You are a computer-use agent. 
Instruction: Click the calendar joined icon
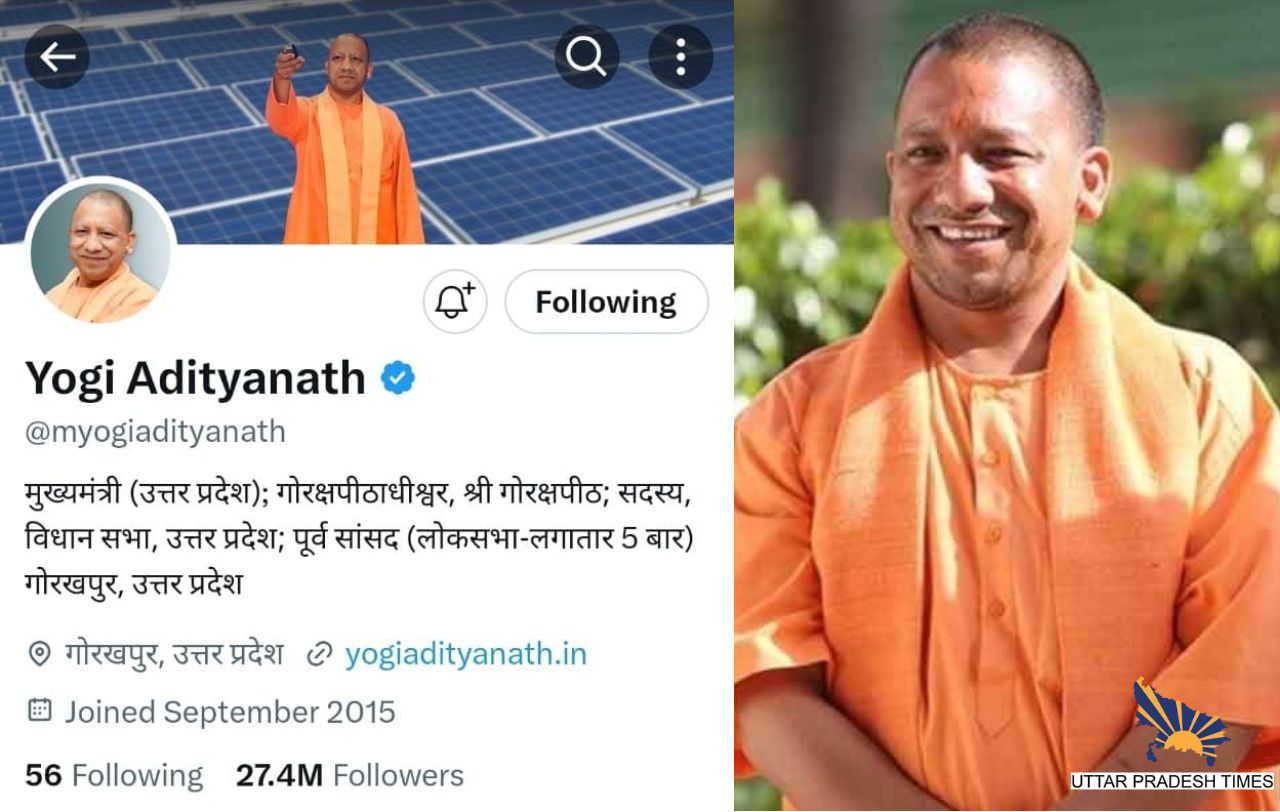[39, 711]
